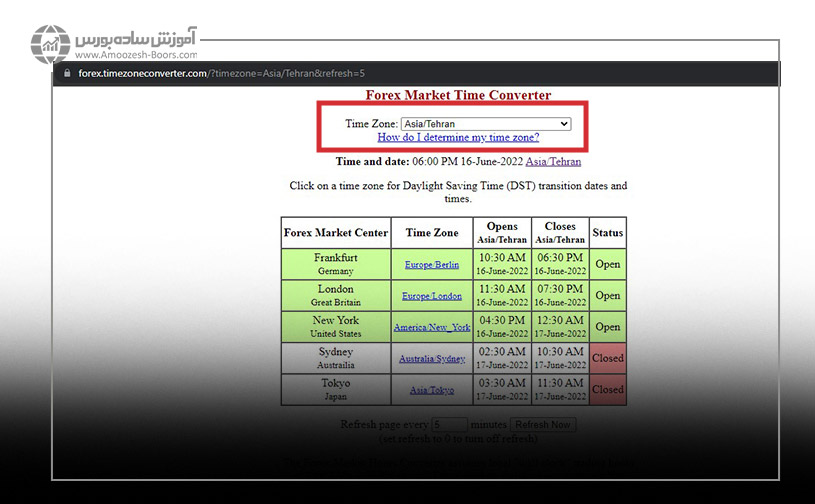Viewport: 815px width, 504px height.
Task: Click the refresh minutes input field
Action: coord(450,425)
